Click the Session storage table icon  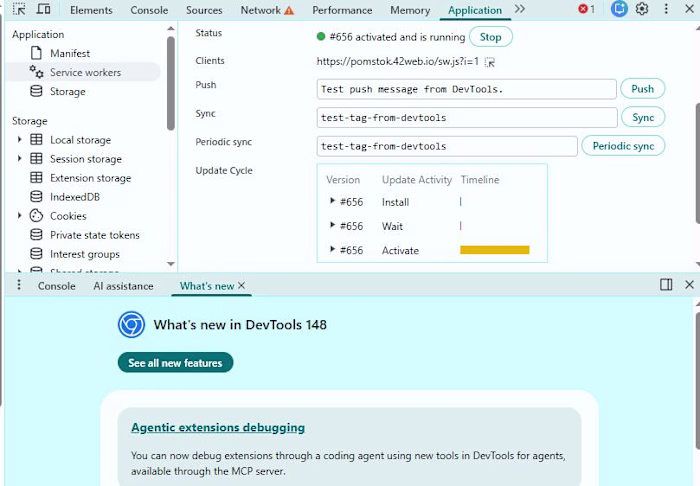(36, 158)
